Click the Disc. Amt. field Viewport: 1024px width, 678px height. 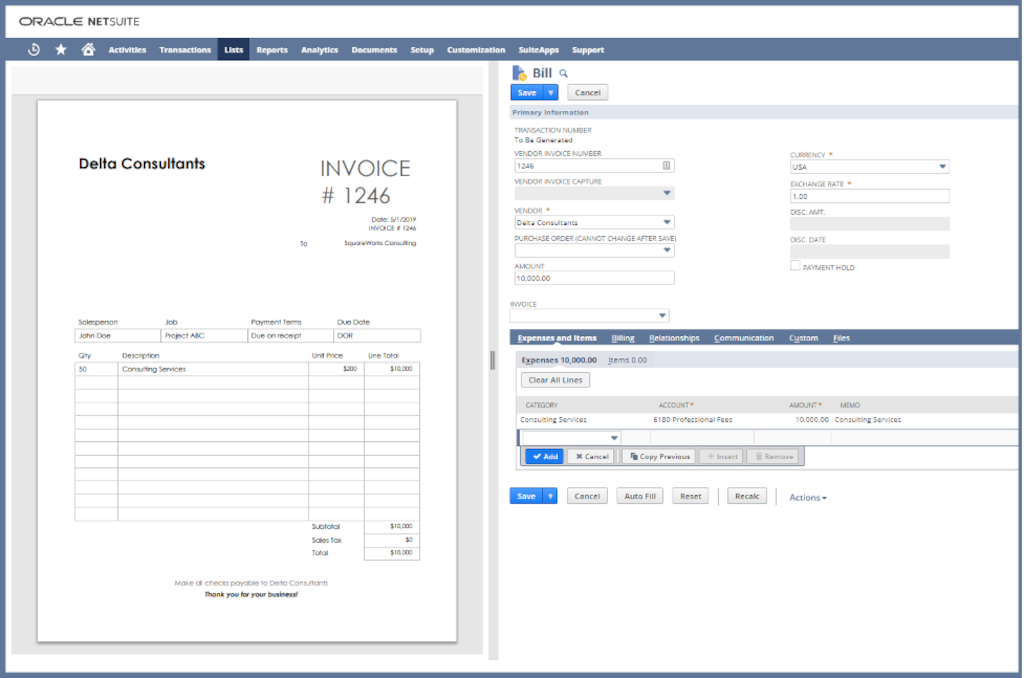pos(869,224)
